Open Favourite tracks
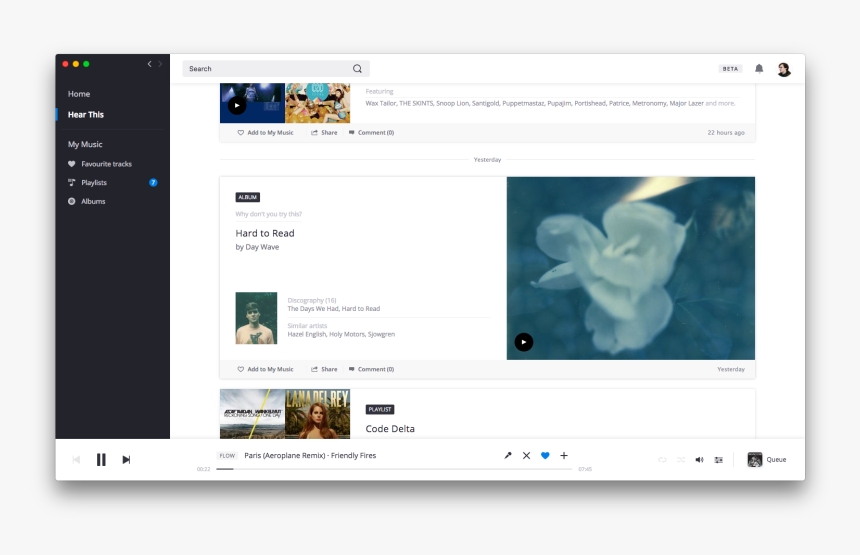Image resolution: width=860 pixels, height=555 pixels. 106,164
